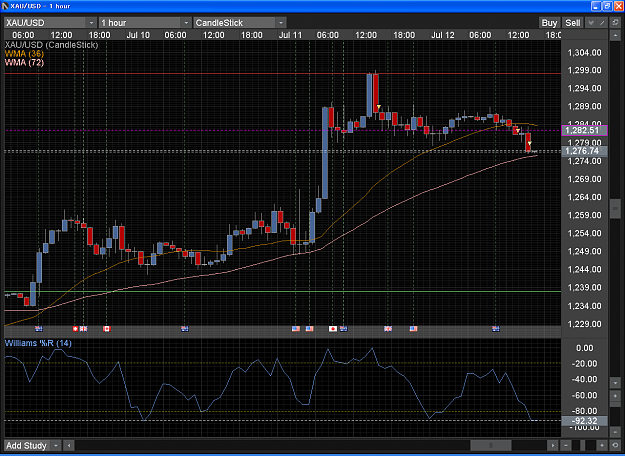Click the 1,276.74 current price label
Screen dimensions: 625x456
click(x=584, y=151)
